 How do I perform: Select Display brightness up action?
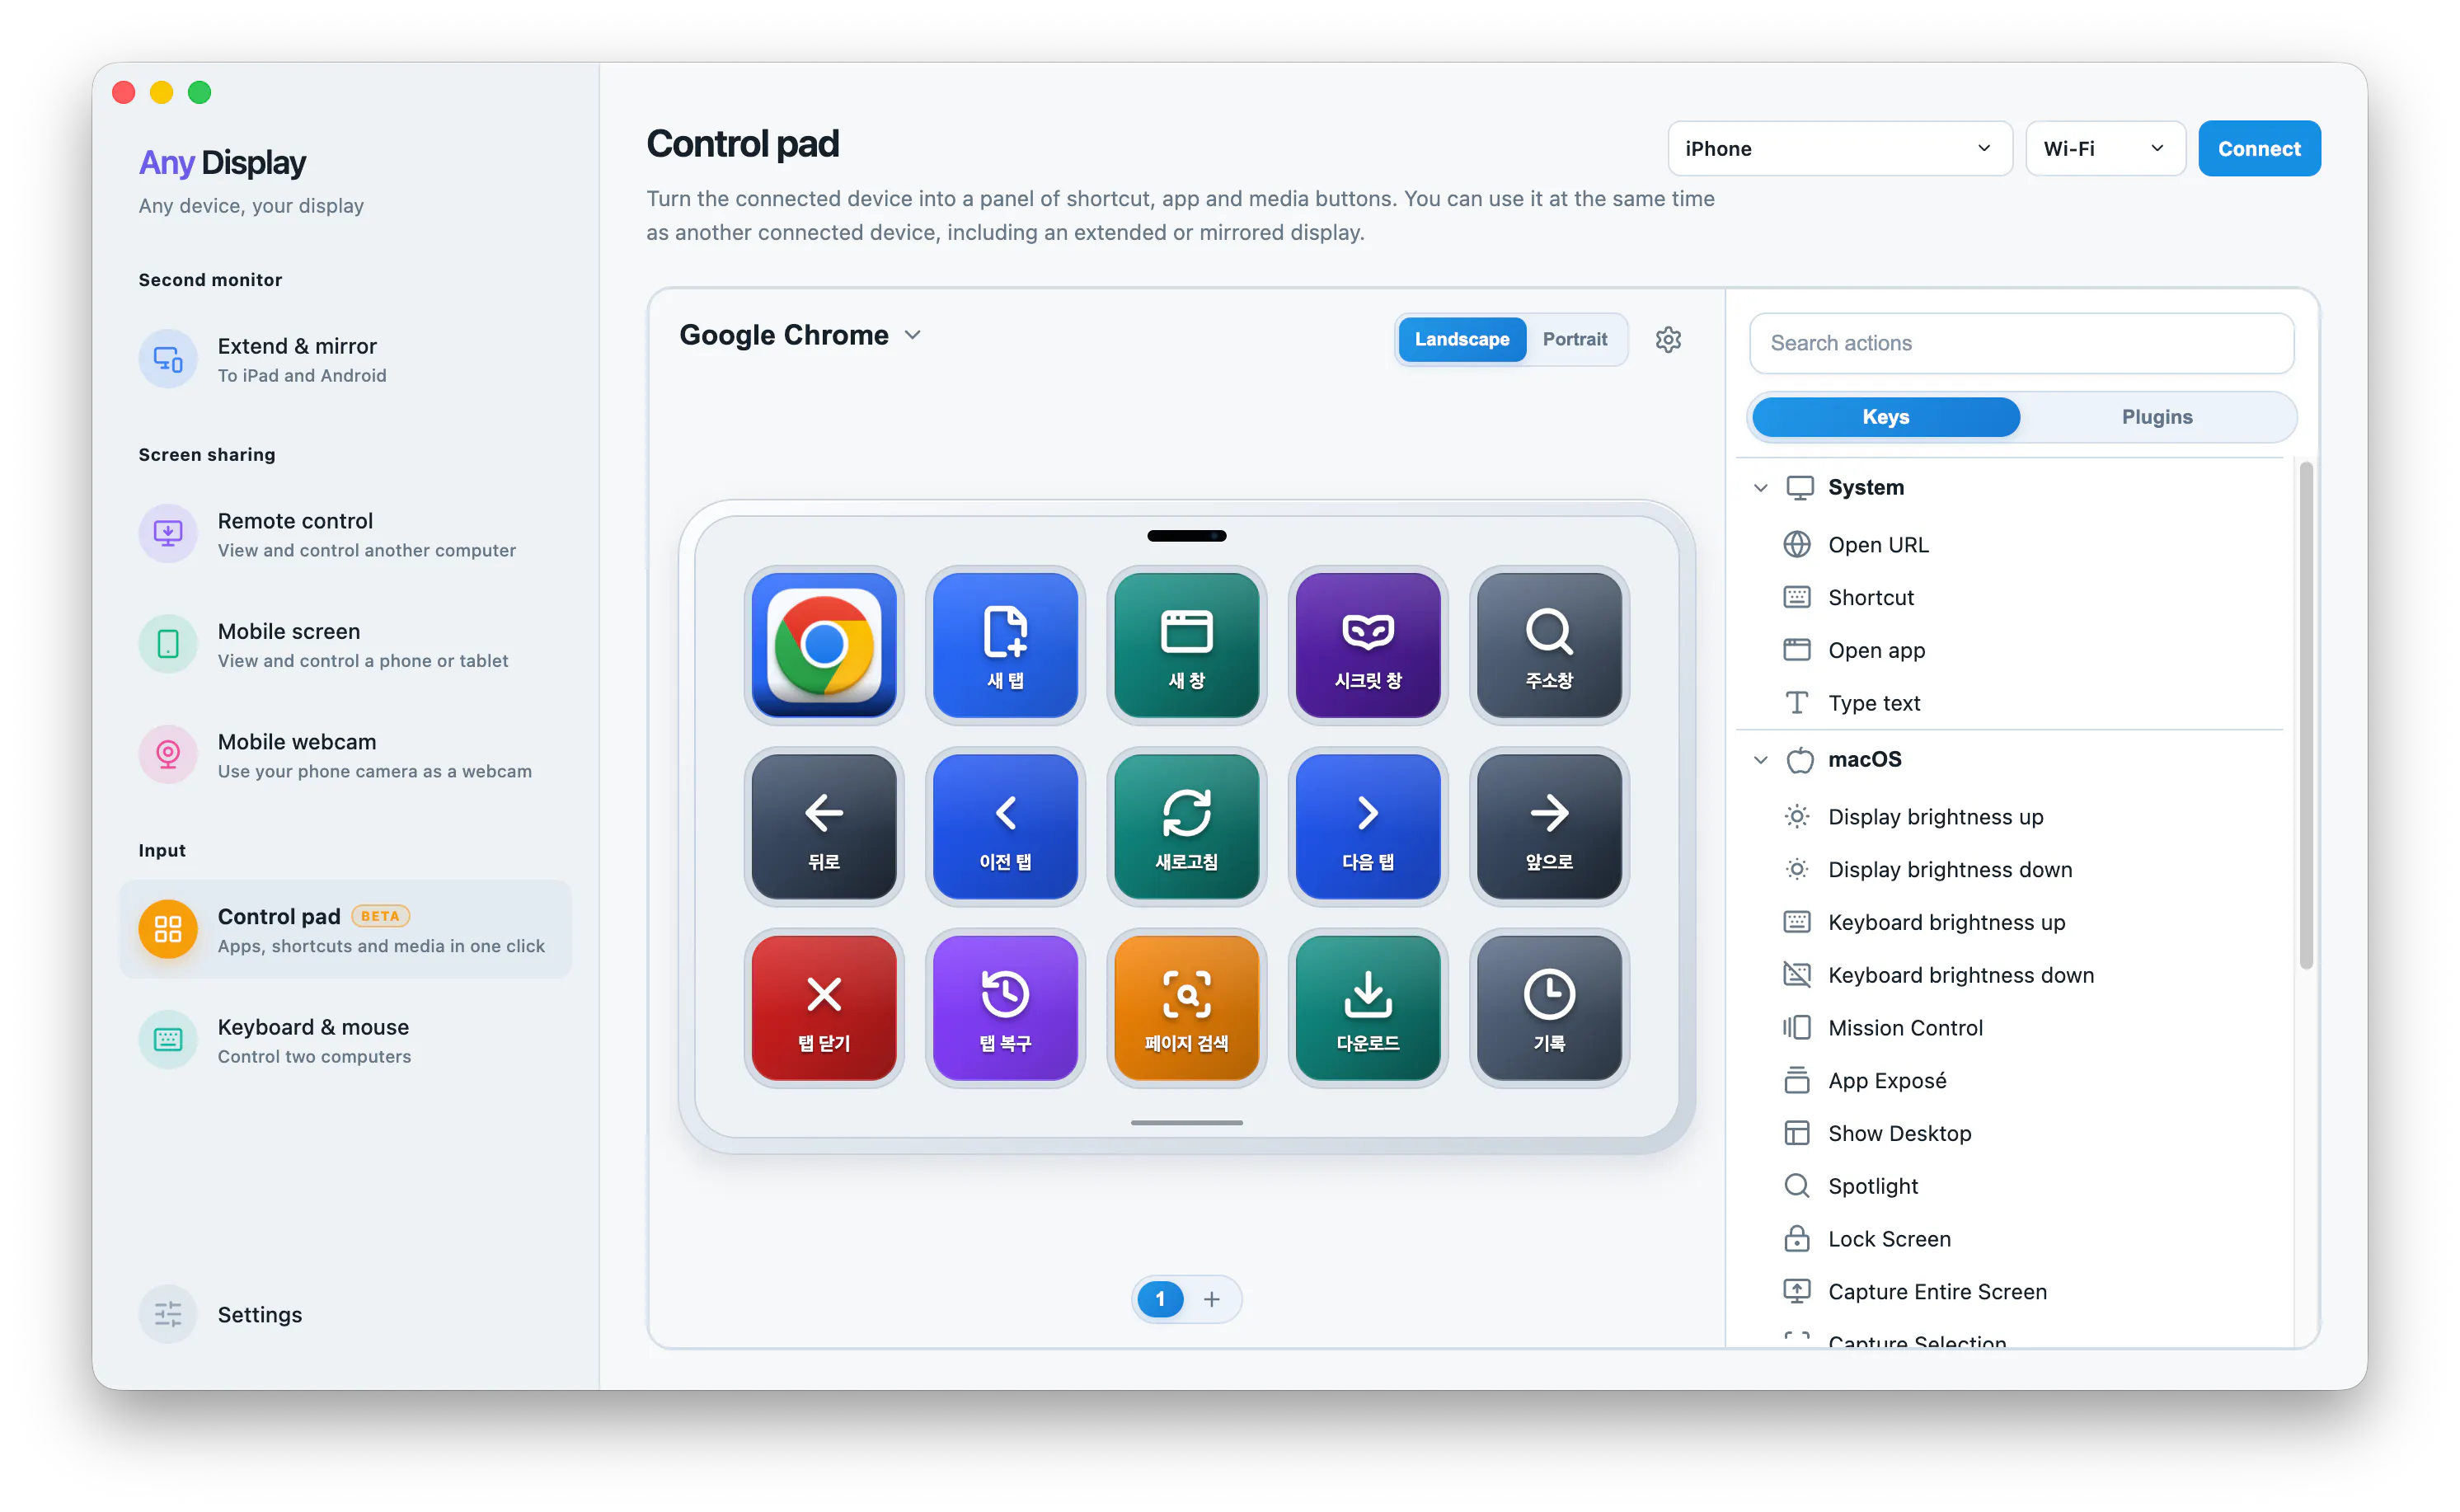pos(2011,816)
